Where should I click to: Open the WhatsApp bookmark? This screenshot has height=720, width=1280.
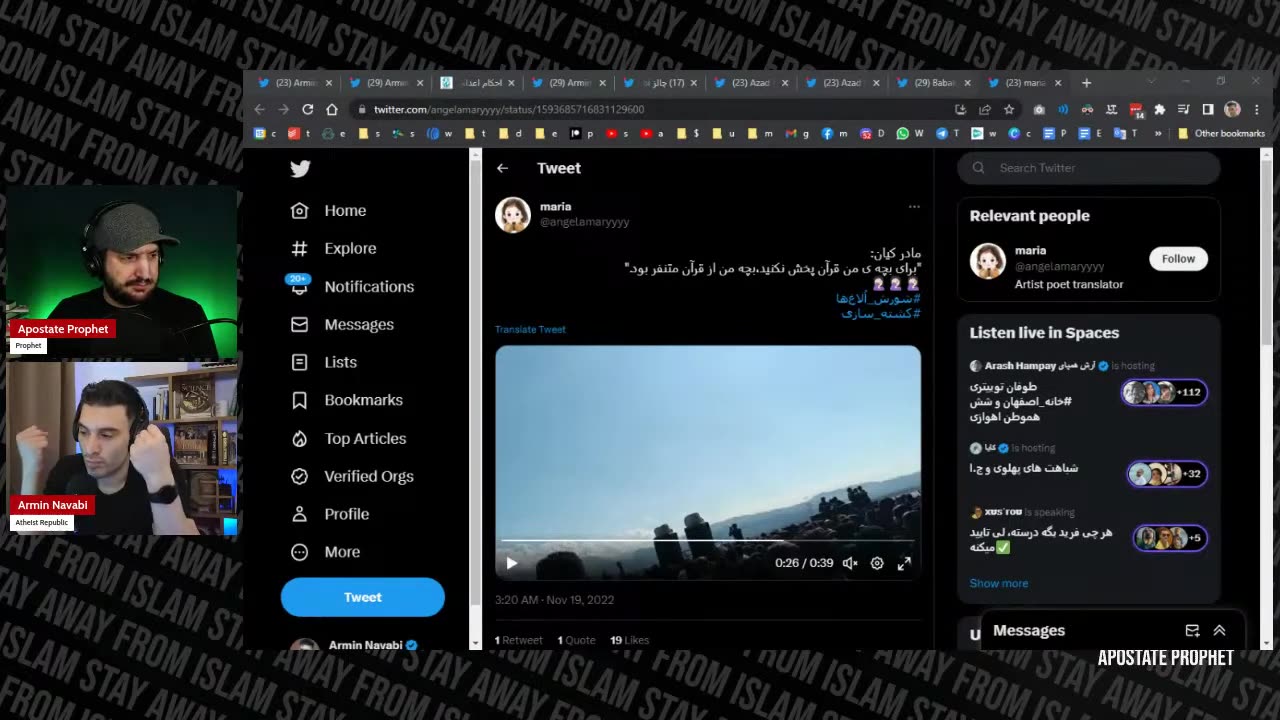tap(910, 133)
